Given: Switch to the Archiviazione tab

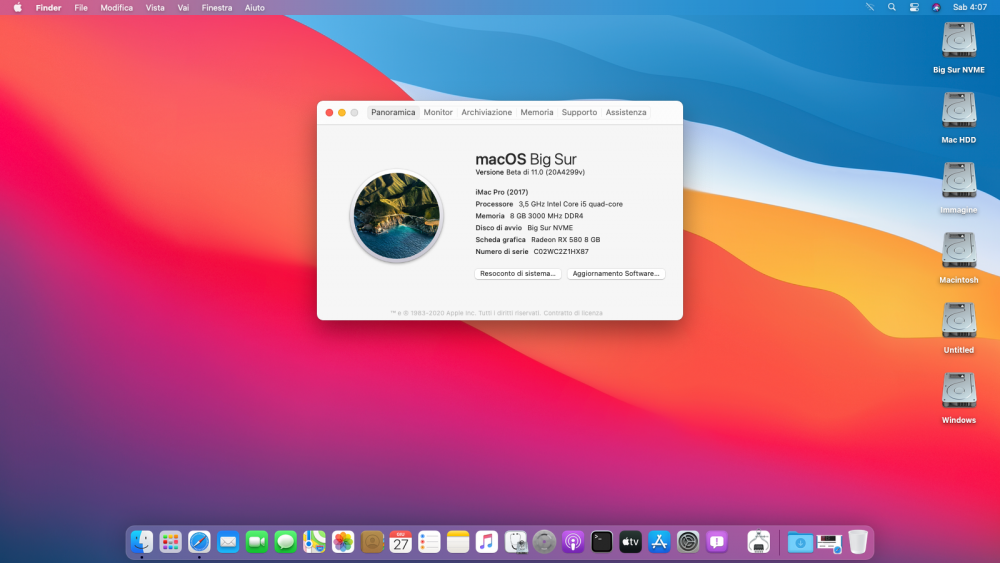Looking at the screenshot, I should click(487, 112).
